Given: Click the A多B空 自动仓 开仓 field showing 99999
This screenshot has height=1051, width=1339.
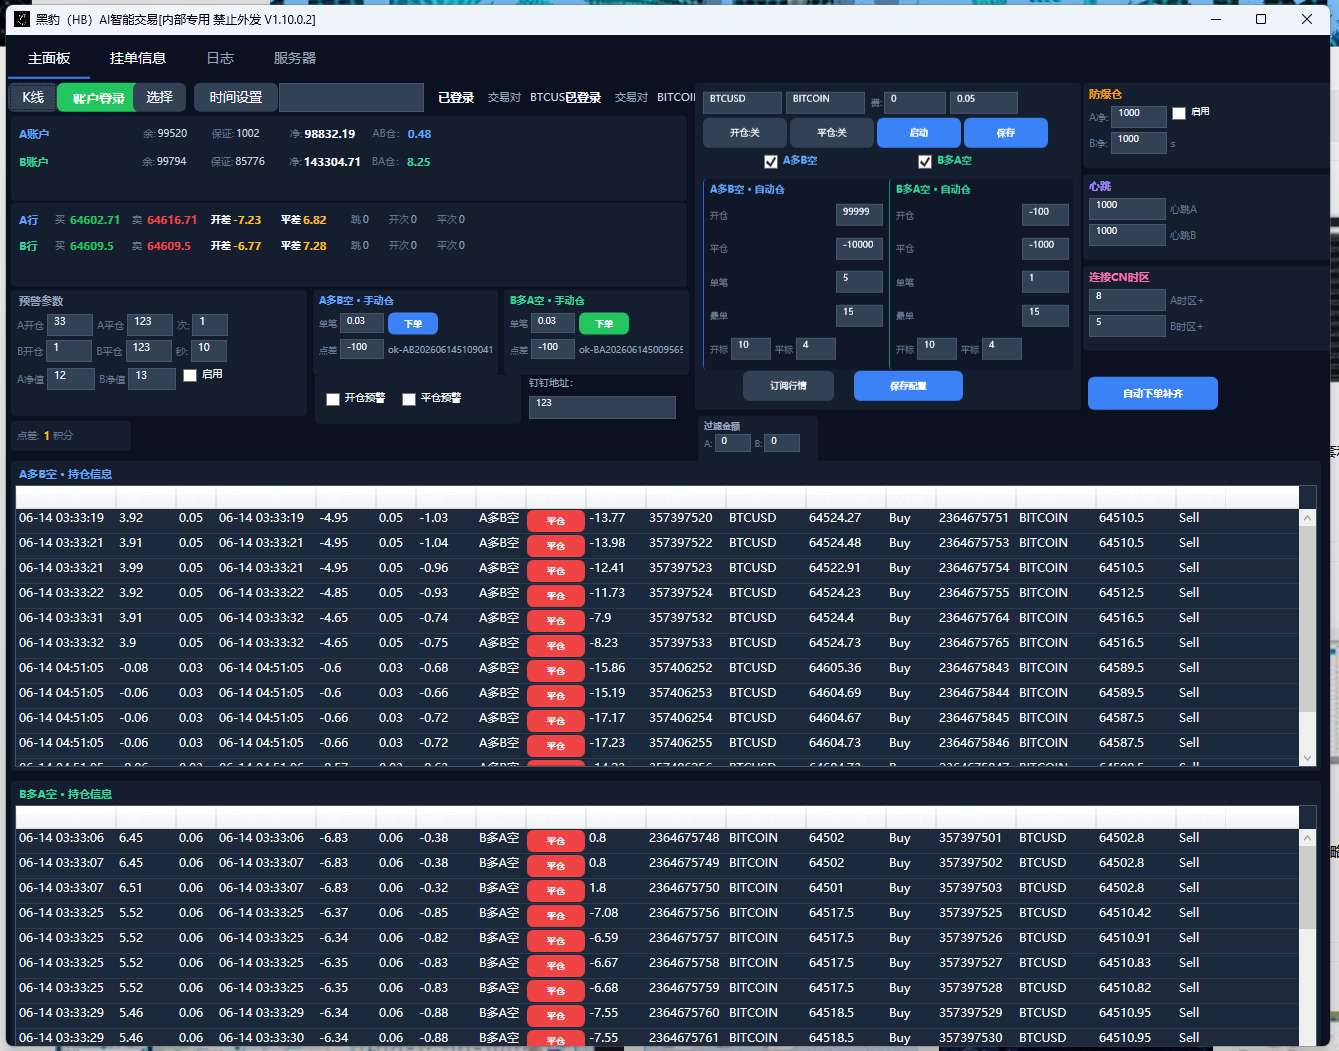Looking at the screenshot, I should pos(860,215).
